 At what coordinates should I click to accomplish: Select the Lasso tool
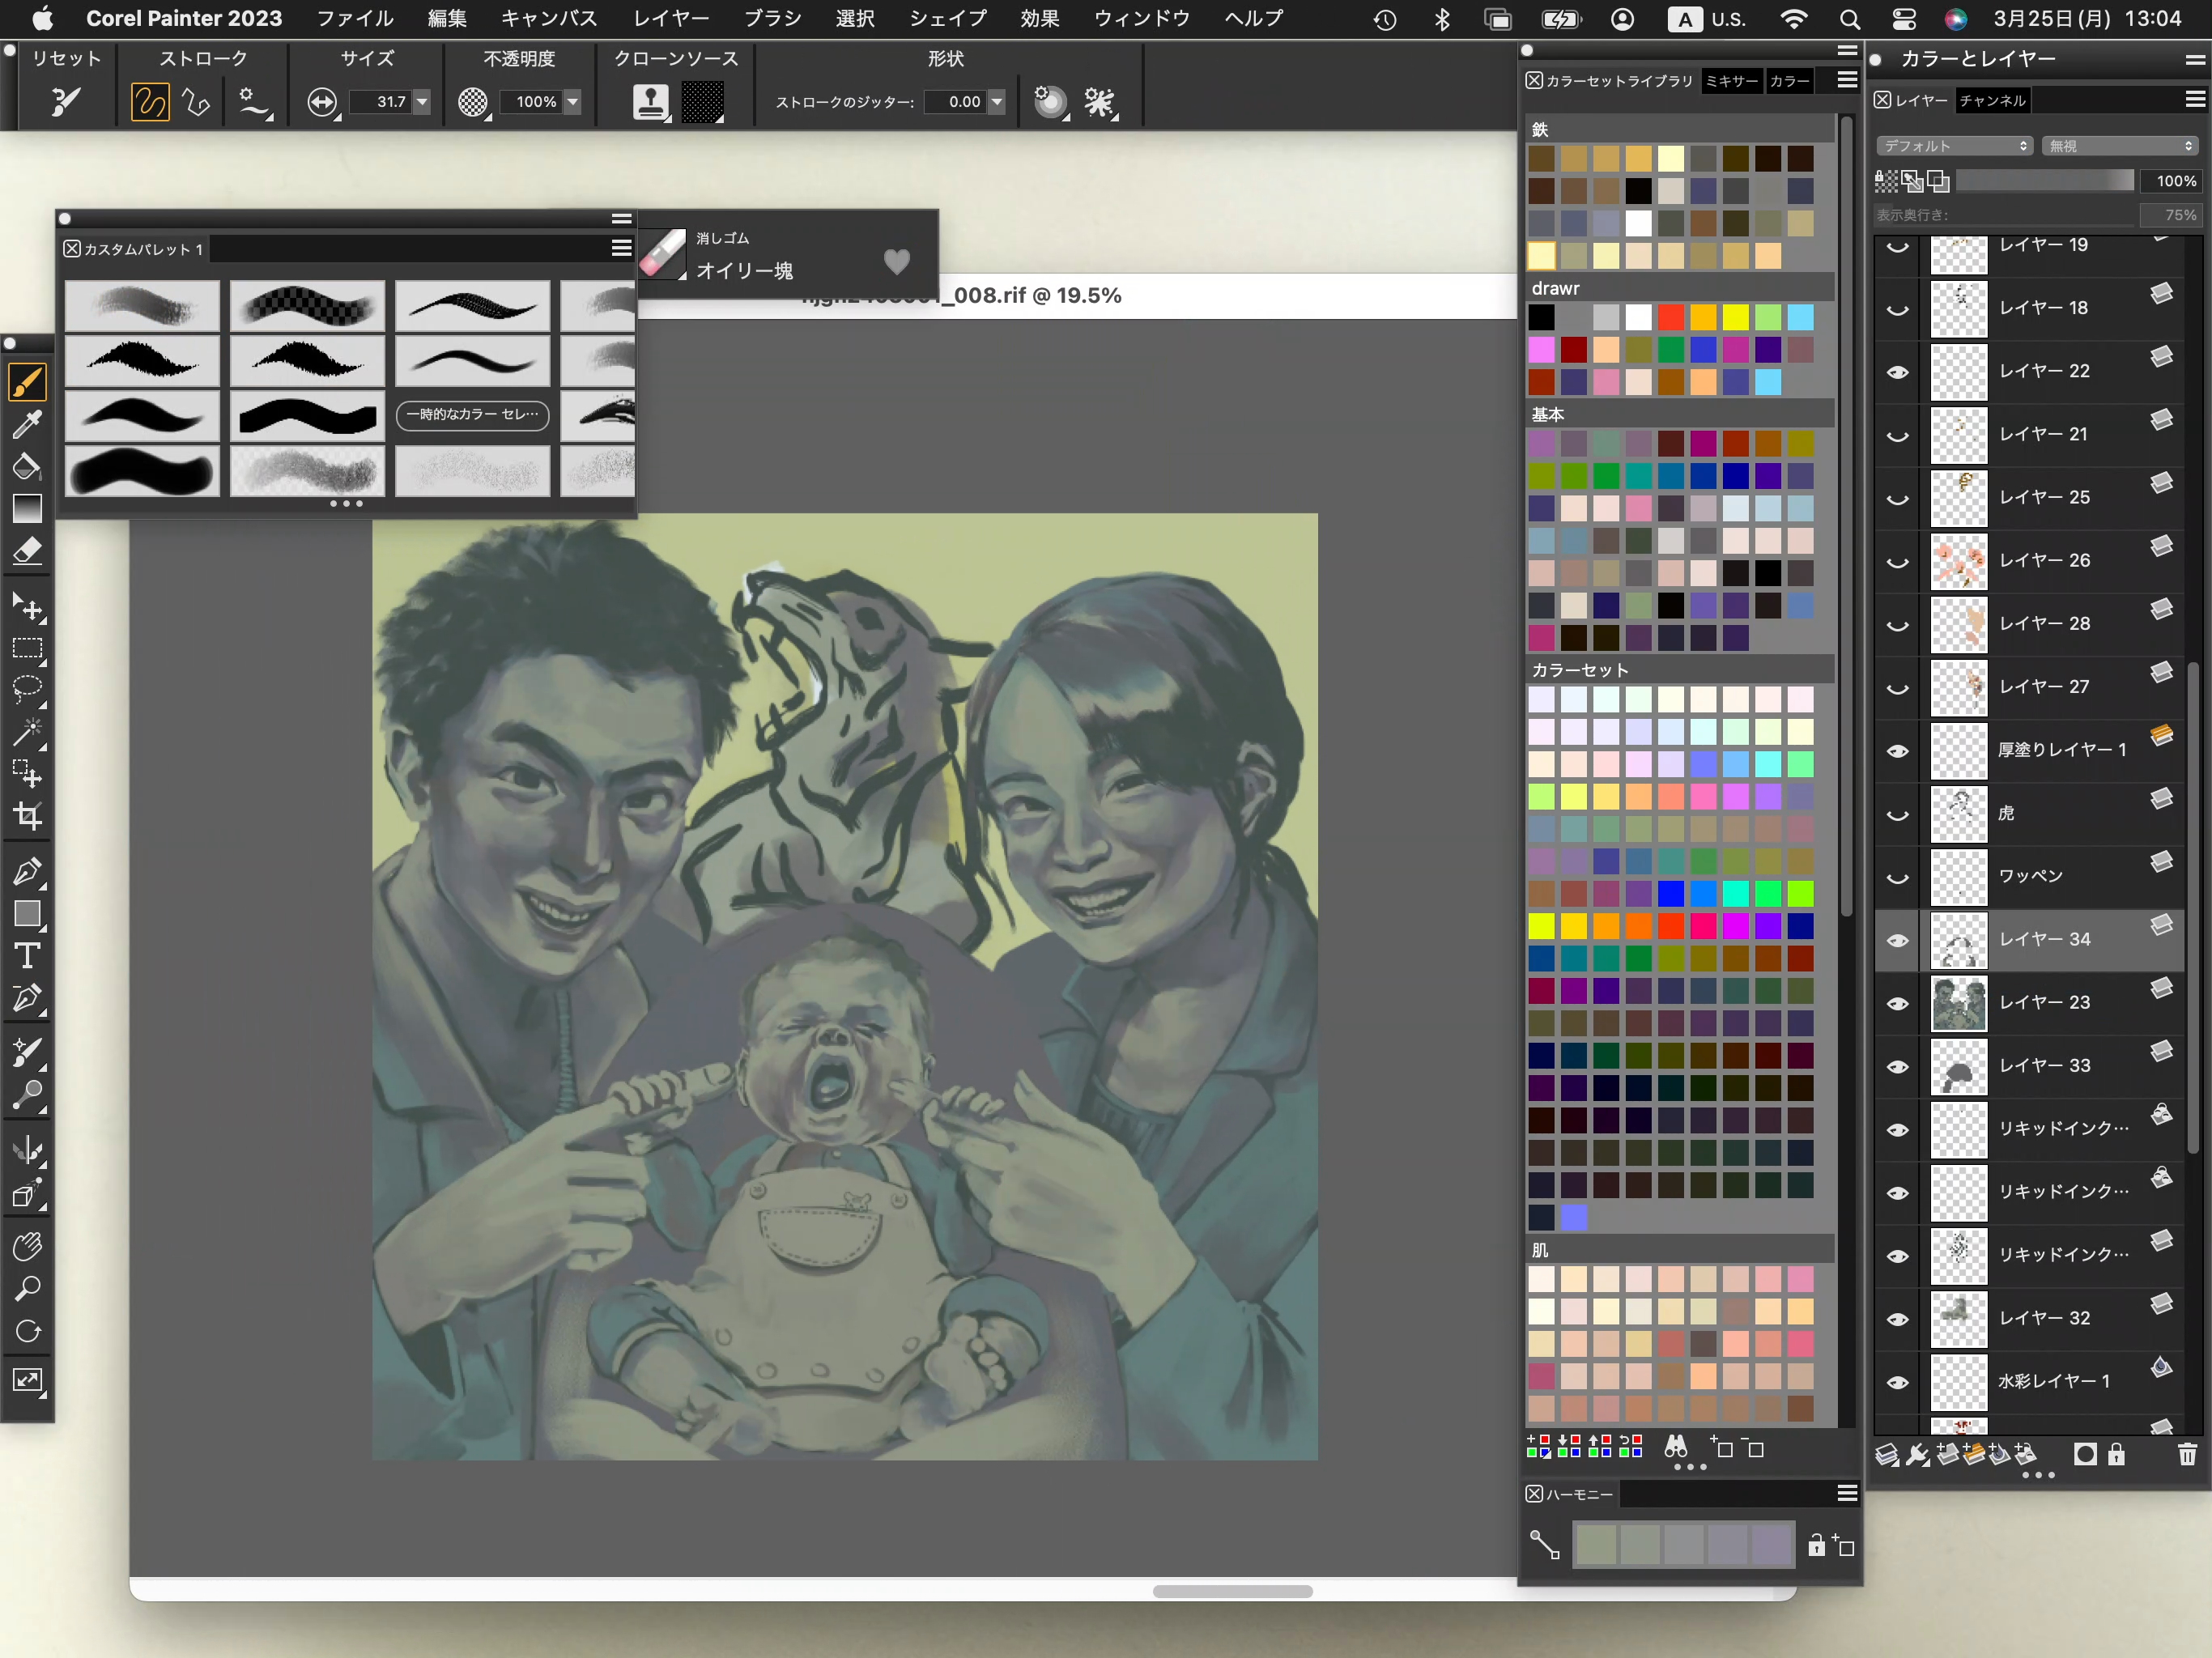click(27, 690)
